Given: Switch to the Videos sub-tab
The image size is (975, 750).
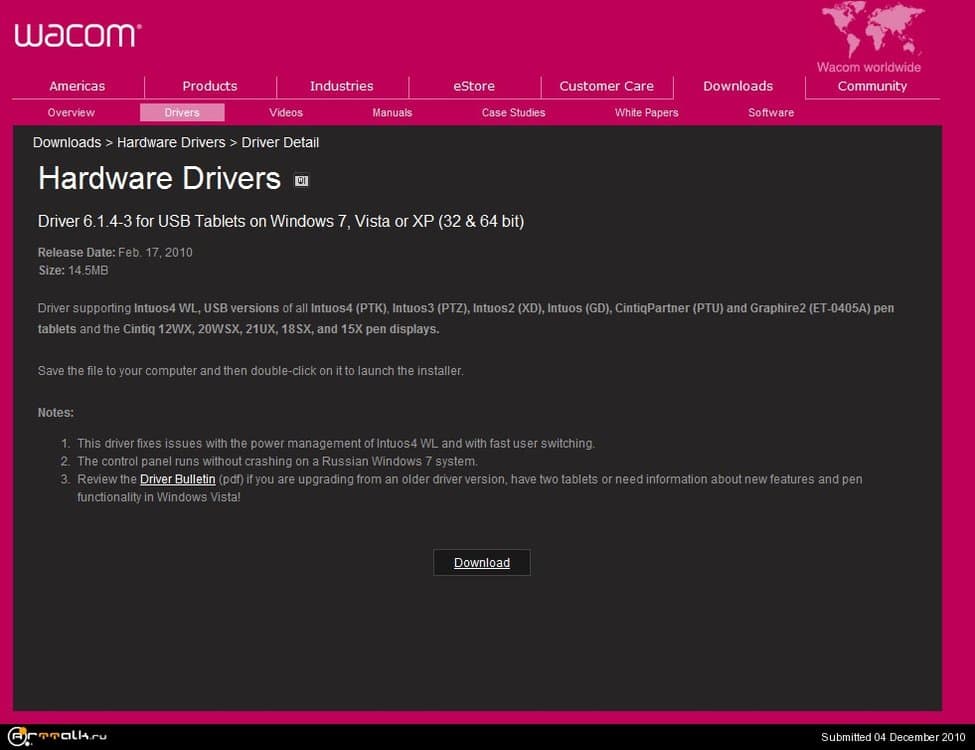Looking at the screenshot, I should click(x=286, y=113).
